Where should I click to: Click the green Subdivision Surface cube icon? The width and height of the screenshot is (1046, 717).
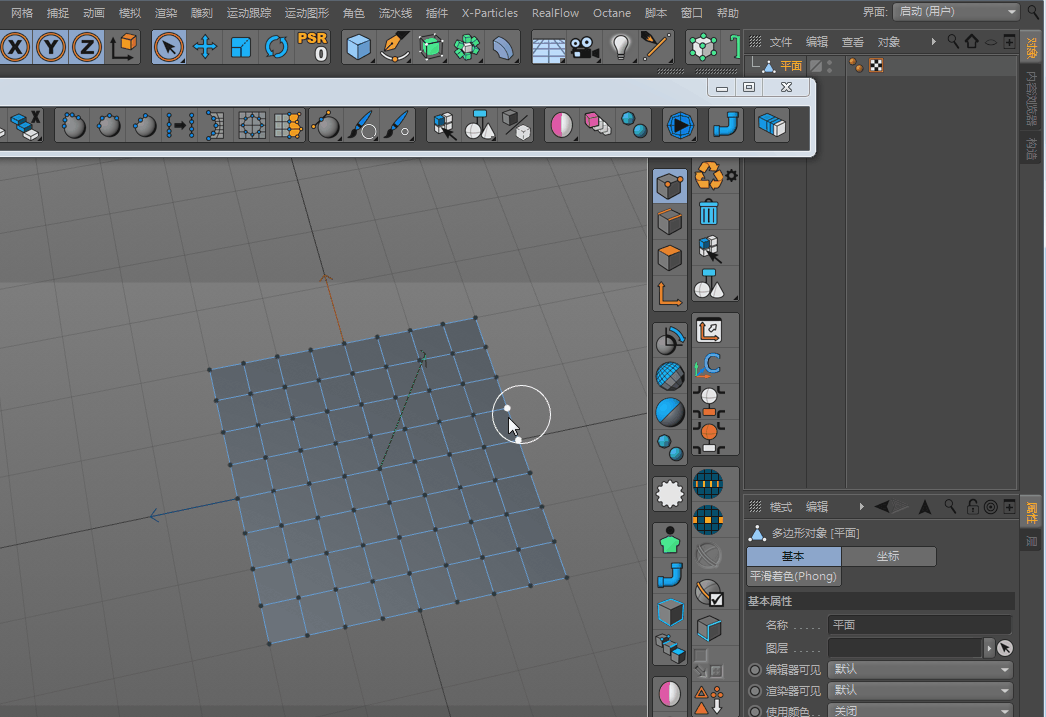coord(431,47)
